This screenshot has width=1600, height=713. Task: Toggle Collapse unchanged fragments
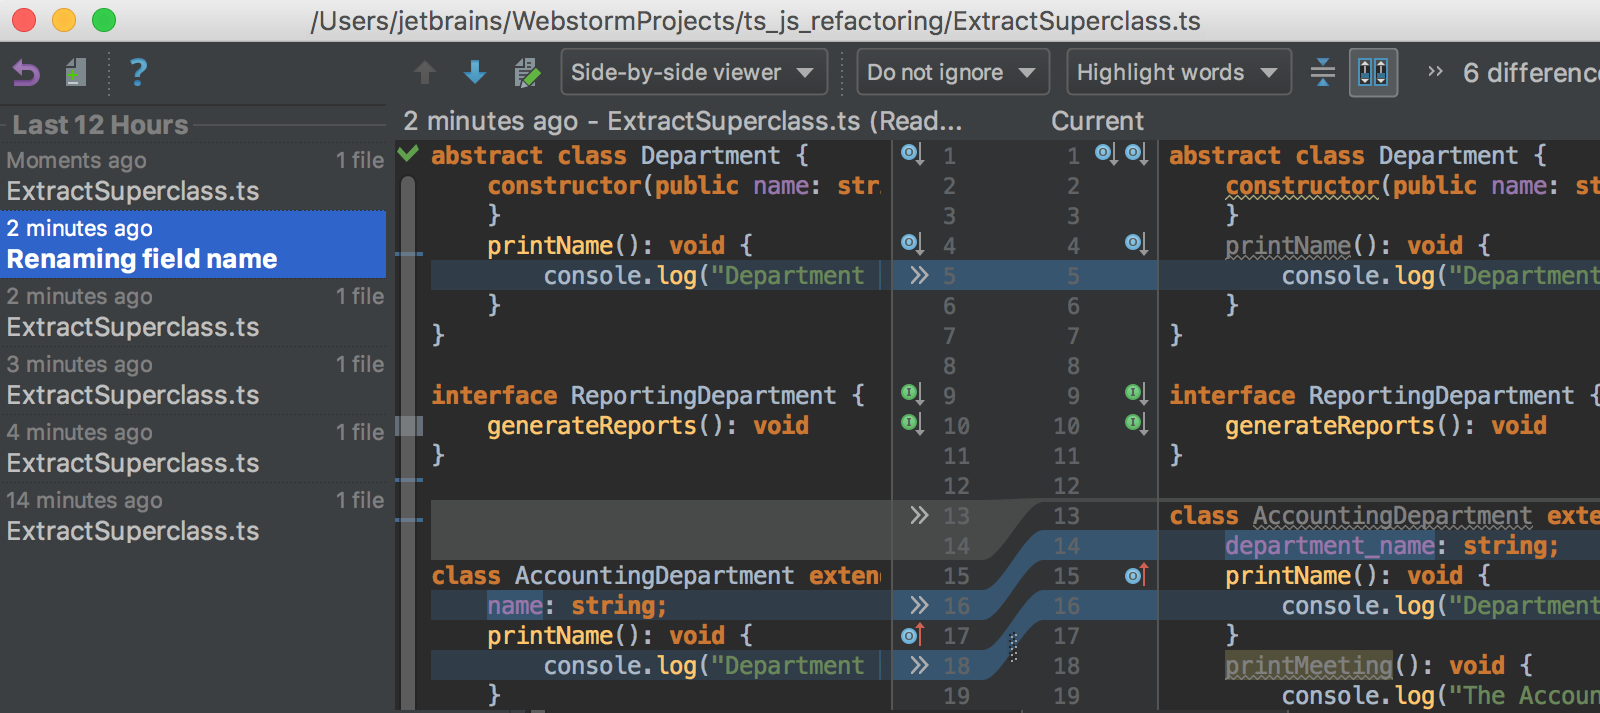1322,73
